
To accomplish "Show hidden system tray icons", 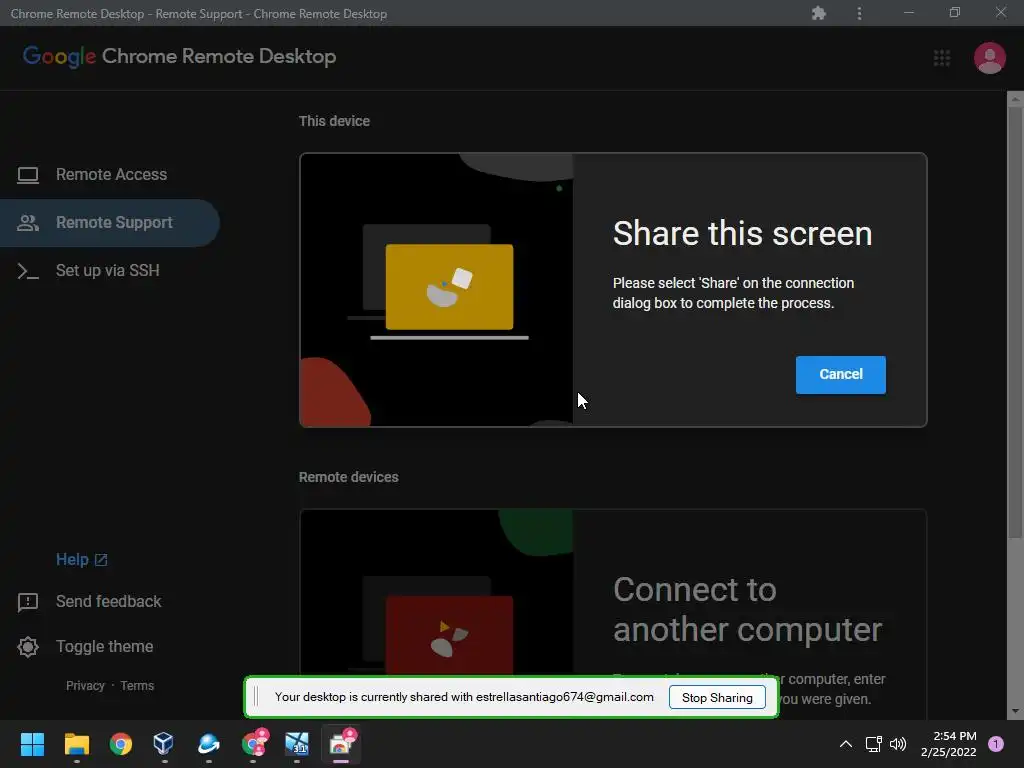I will tap(846, 744).
